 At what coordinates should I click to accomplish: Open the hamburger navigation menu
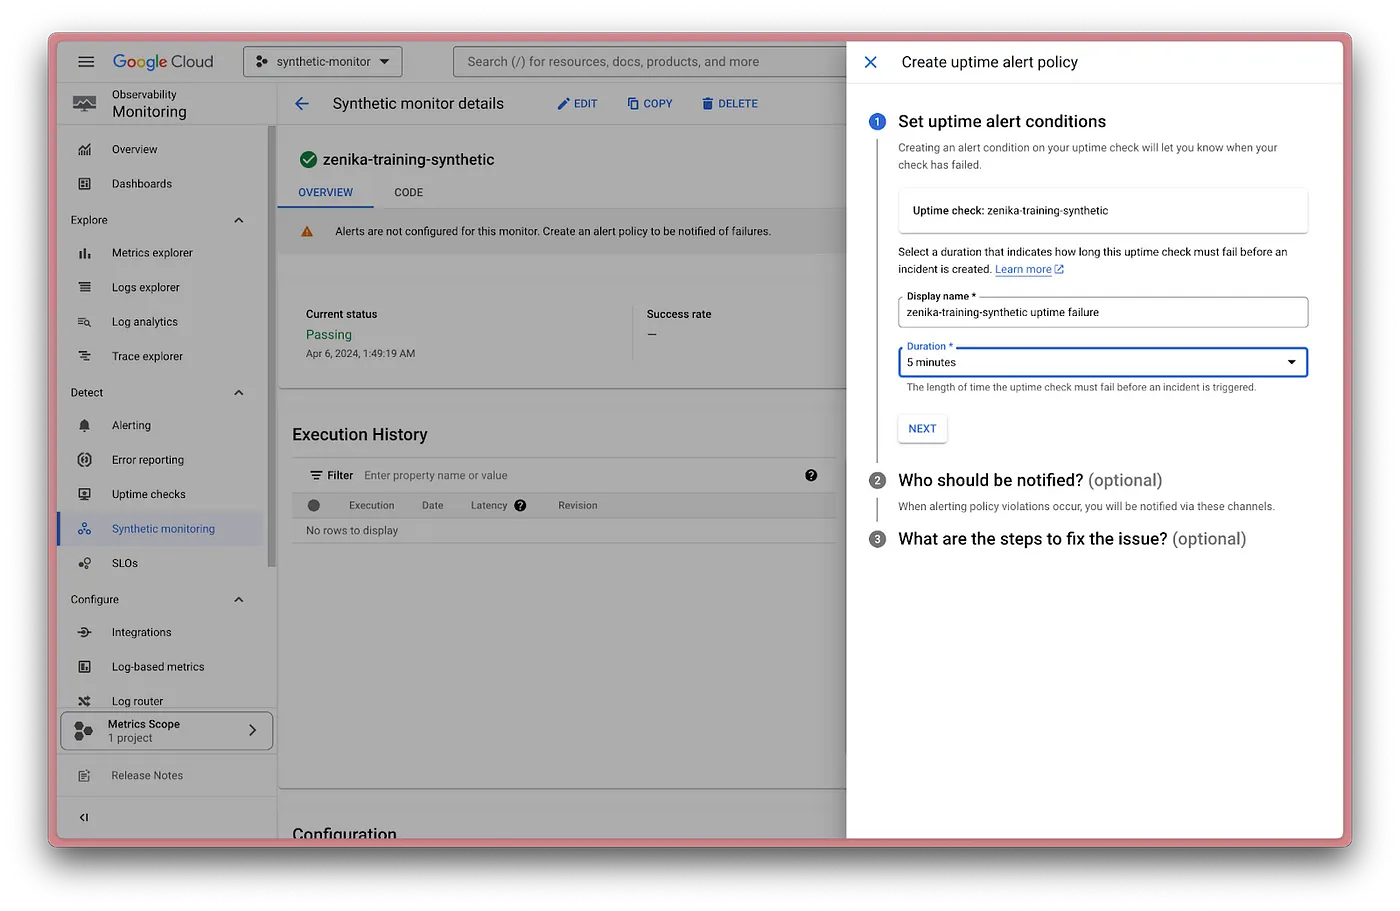(86, 62)
